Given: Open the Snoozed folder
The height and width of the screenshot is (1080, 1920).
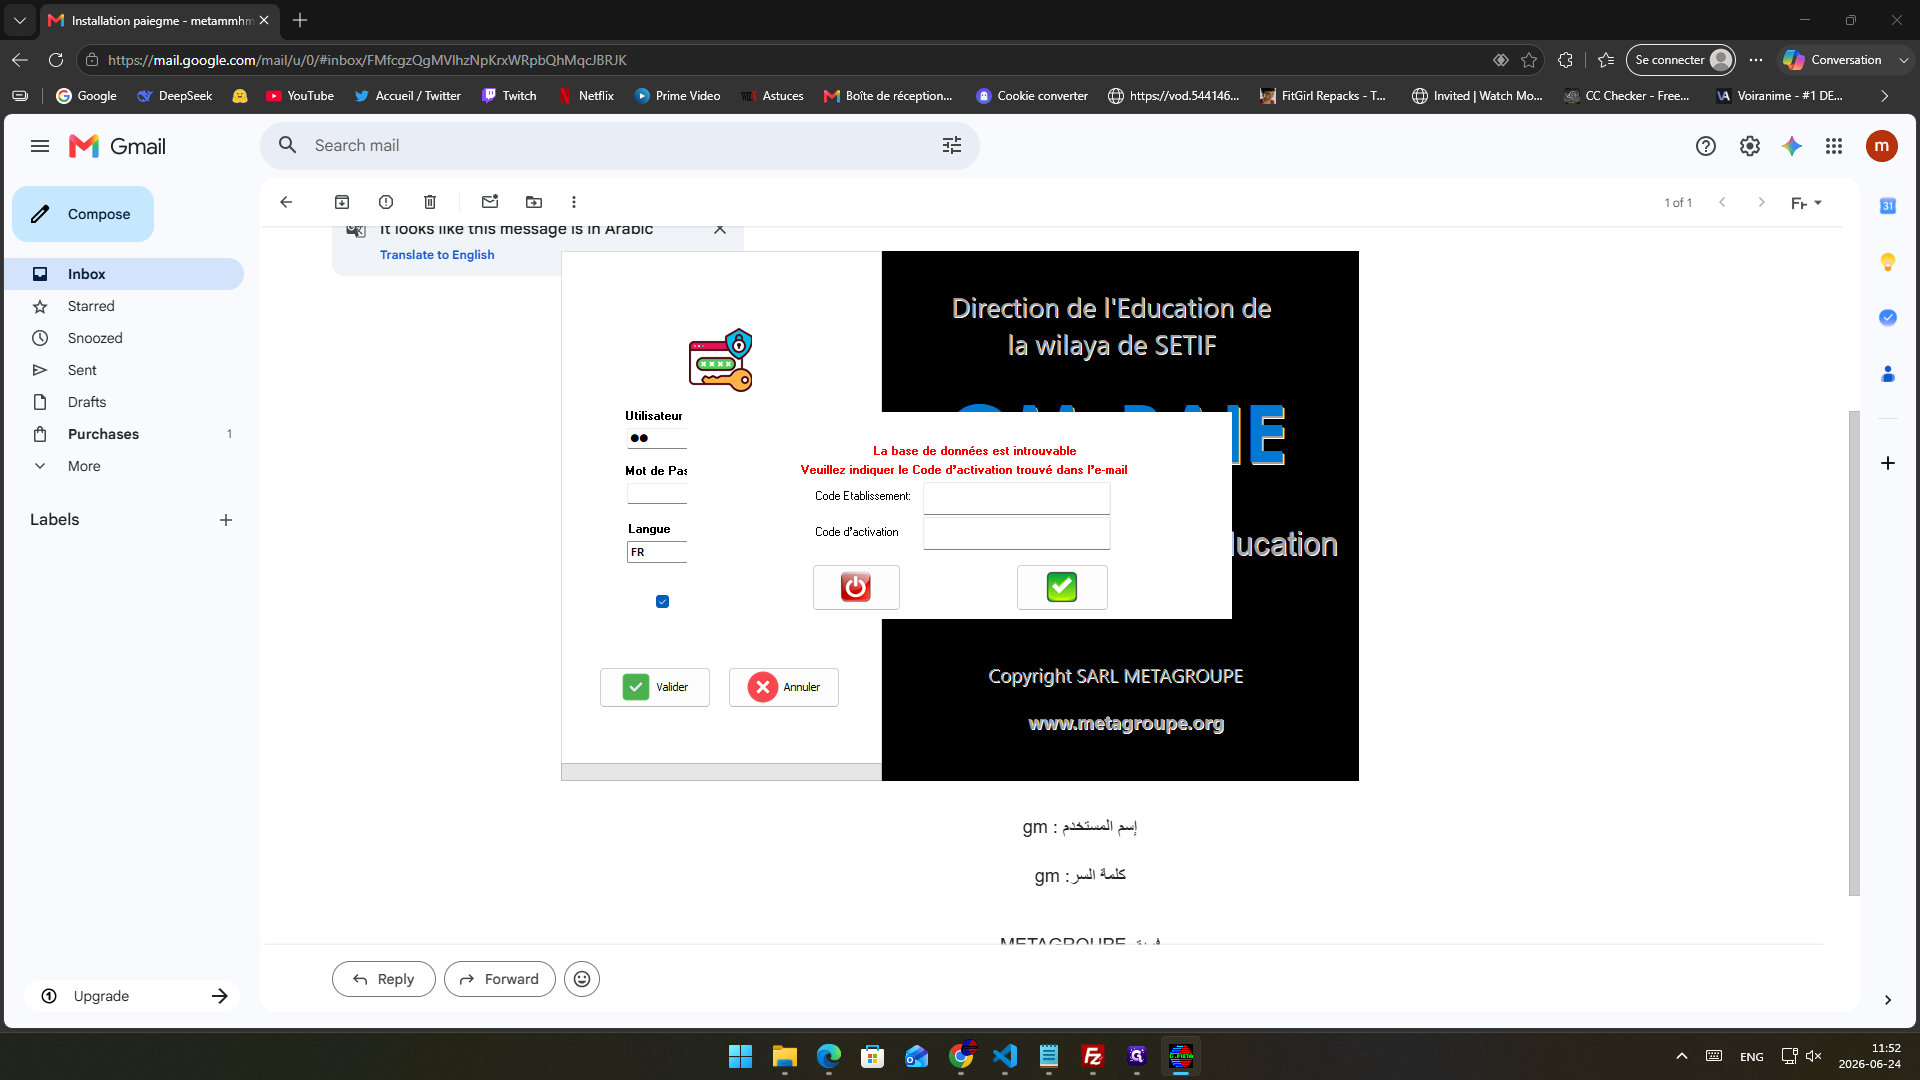Looking at the screenshot, I should (124, 338).
